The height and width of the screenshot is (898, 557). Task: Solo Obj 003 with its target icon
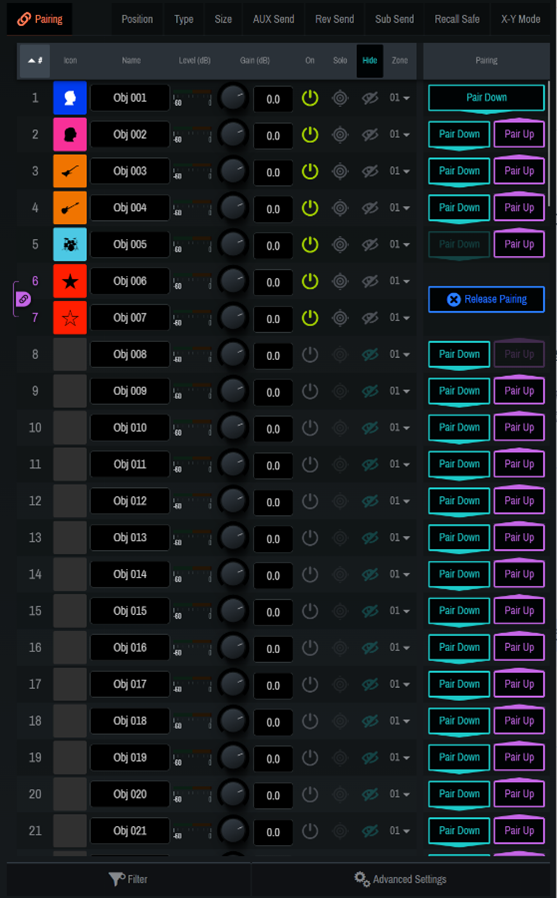click(340, 171)
